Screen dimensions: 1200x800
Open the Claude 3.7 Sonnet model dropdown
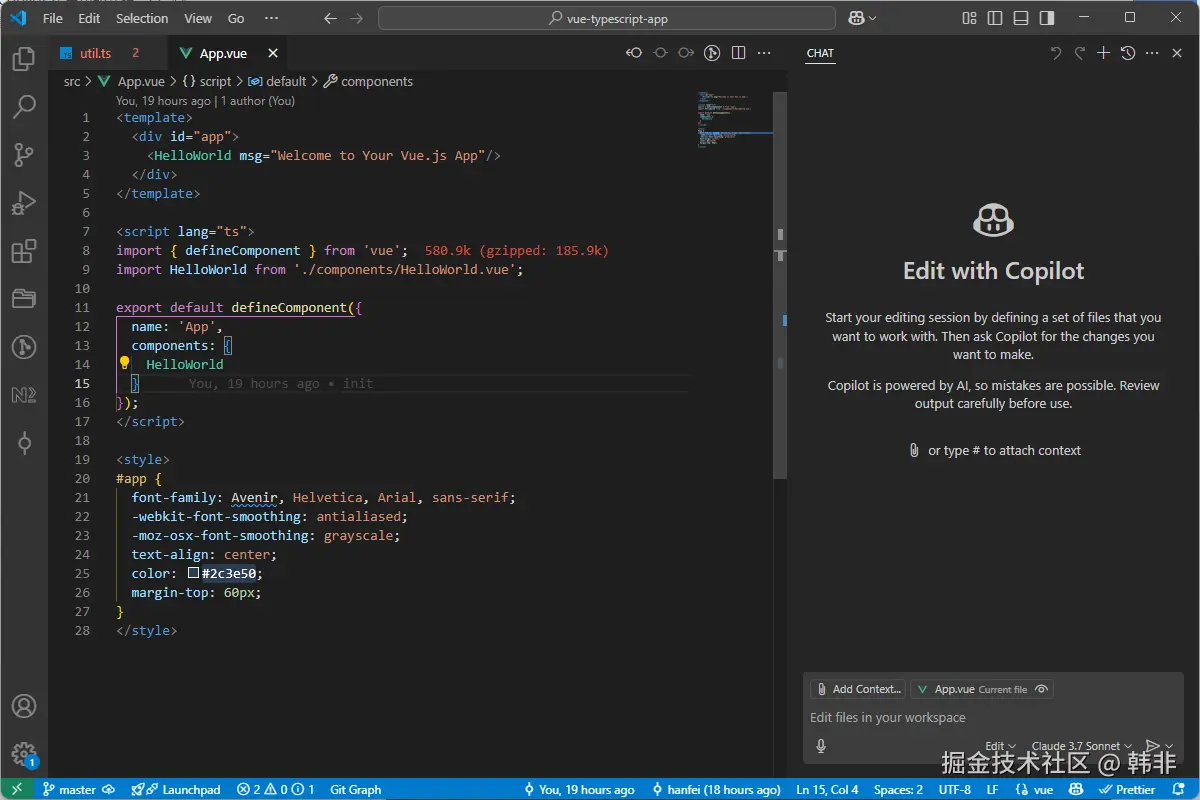[x=1081, y=746]
